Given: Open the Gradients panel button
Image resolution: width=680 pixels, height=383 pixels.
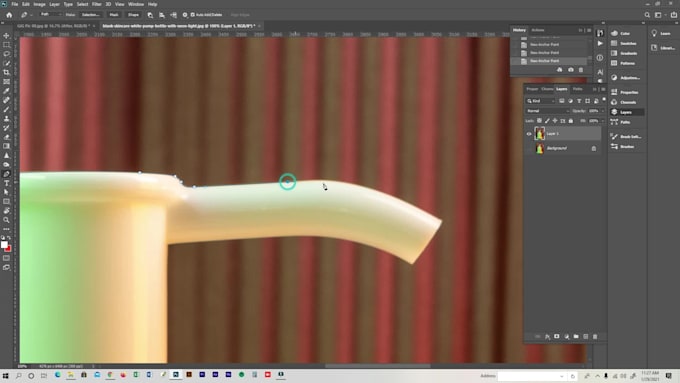Looking at the screenshot, I should [x=624, y=53].
